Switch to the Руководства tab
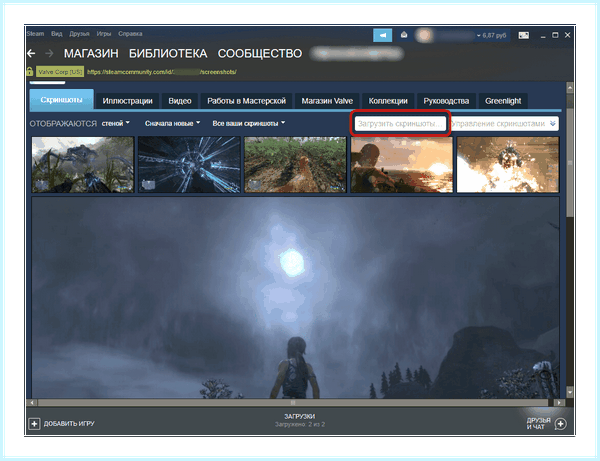Viewport: 600px width, 461px height. click(446, 101)
